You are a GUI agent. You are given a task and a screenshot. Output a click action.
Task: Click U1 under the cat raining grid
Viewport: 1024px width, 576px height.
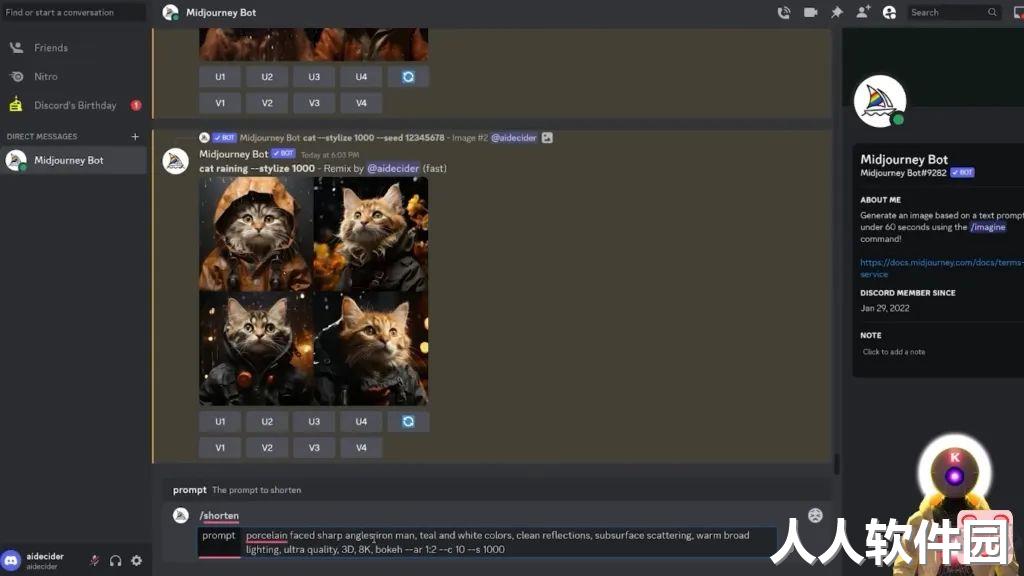tap(220, 422)
